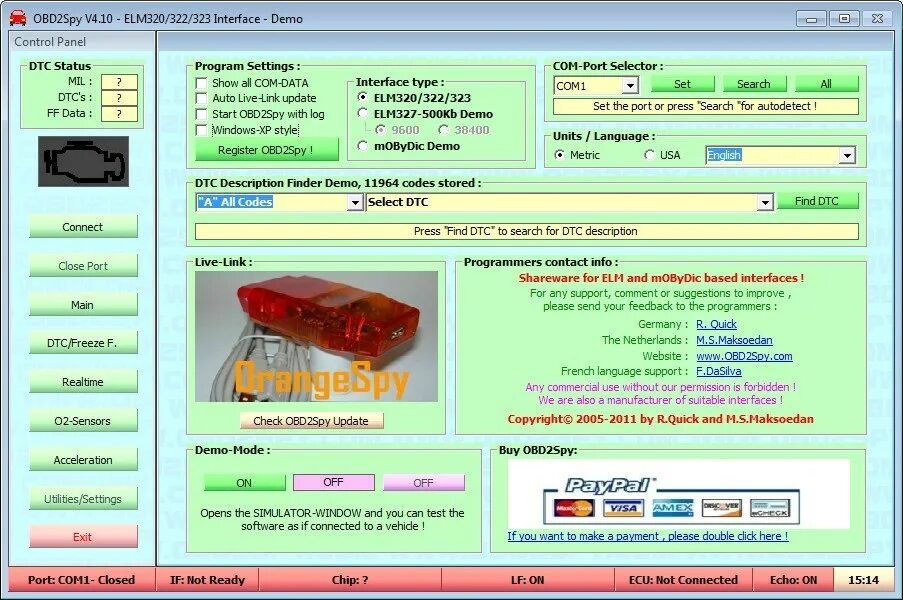Click ECU: Not Connected status cell

coord(684,580)
